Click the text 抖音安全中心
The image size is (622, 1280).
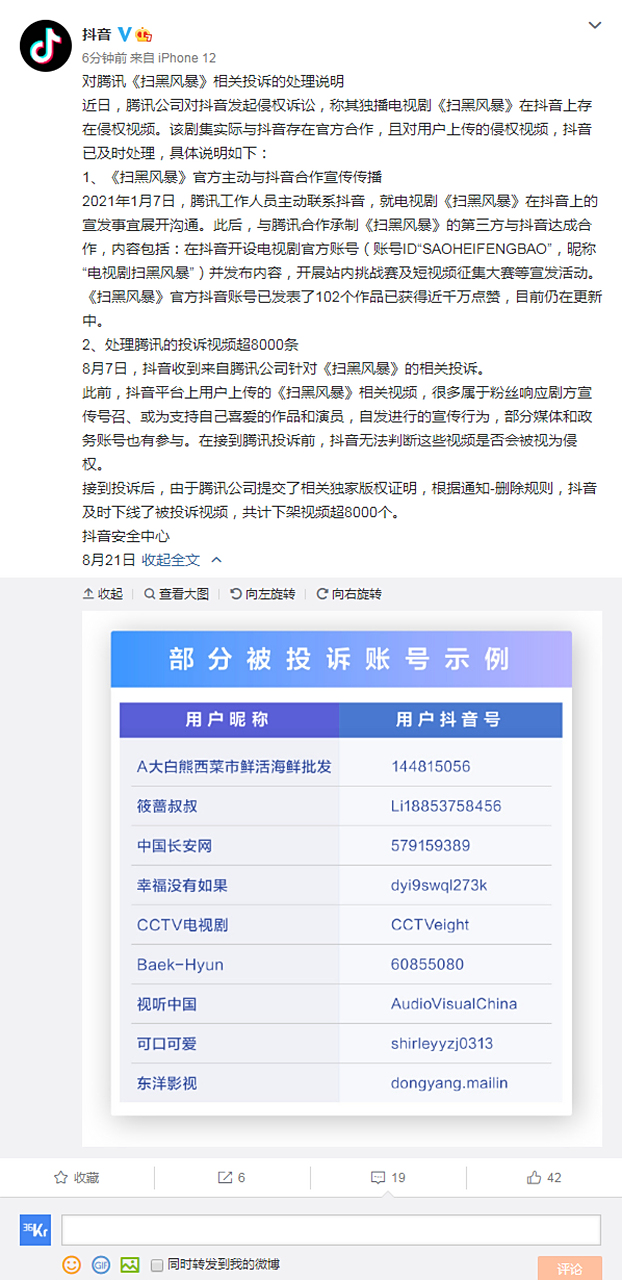coord(126,537)
